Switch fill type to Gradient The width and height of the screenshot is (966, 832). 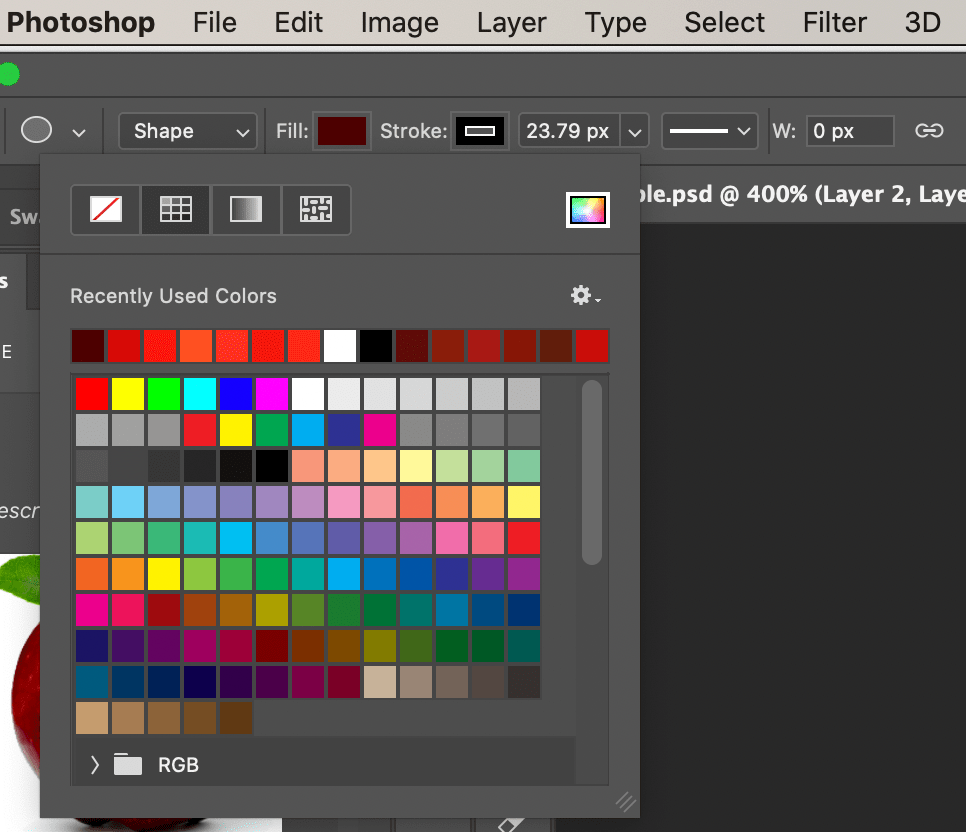[246, 210]
